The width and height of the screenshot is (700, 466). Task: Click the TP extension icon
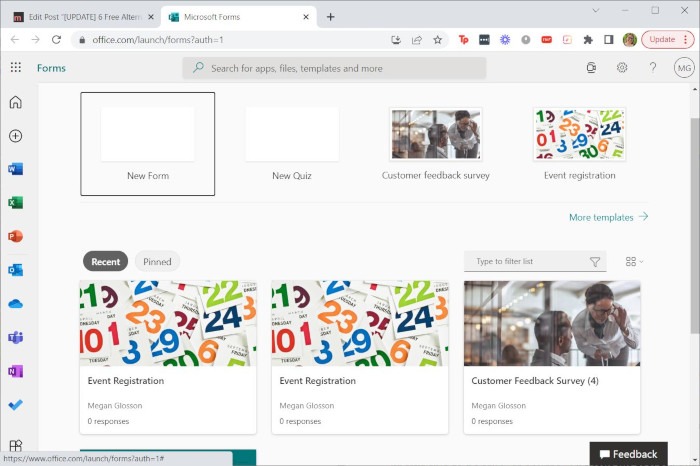pyautogui.click(x=463, y=40)
